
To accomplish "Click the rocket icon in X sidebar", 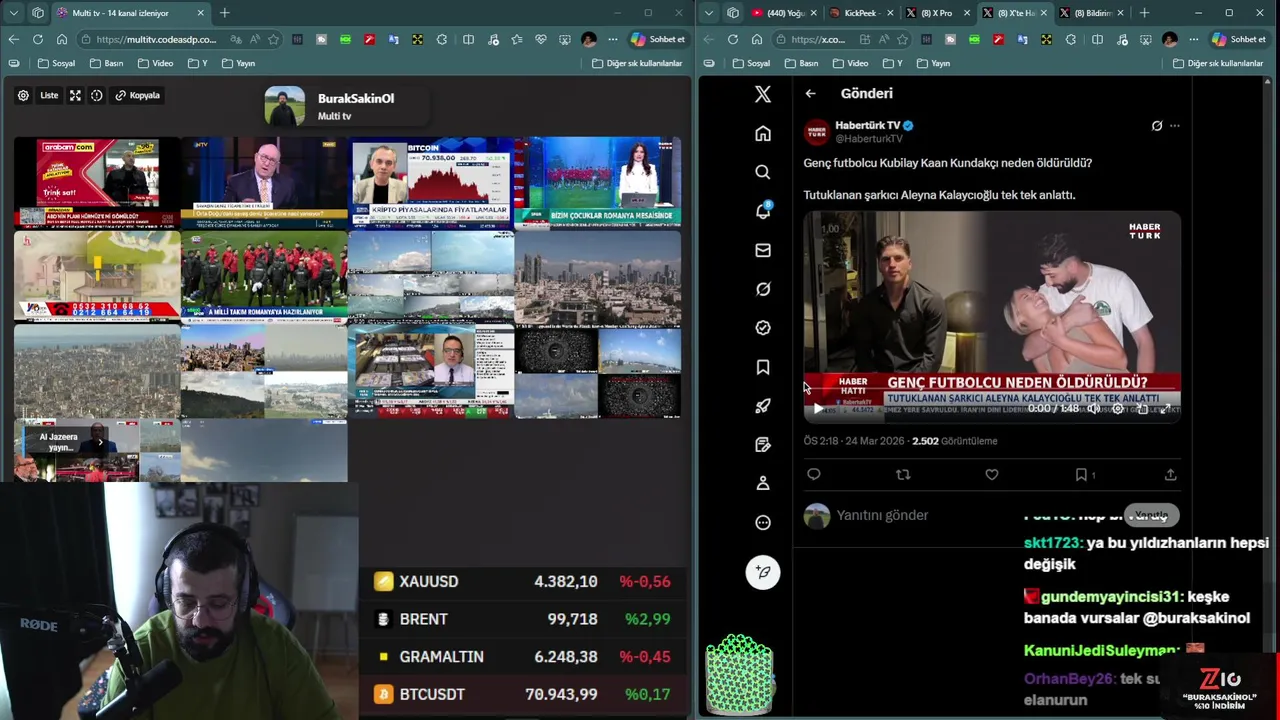I will [x=763, y=406].
